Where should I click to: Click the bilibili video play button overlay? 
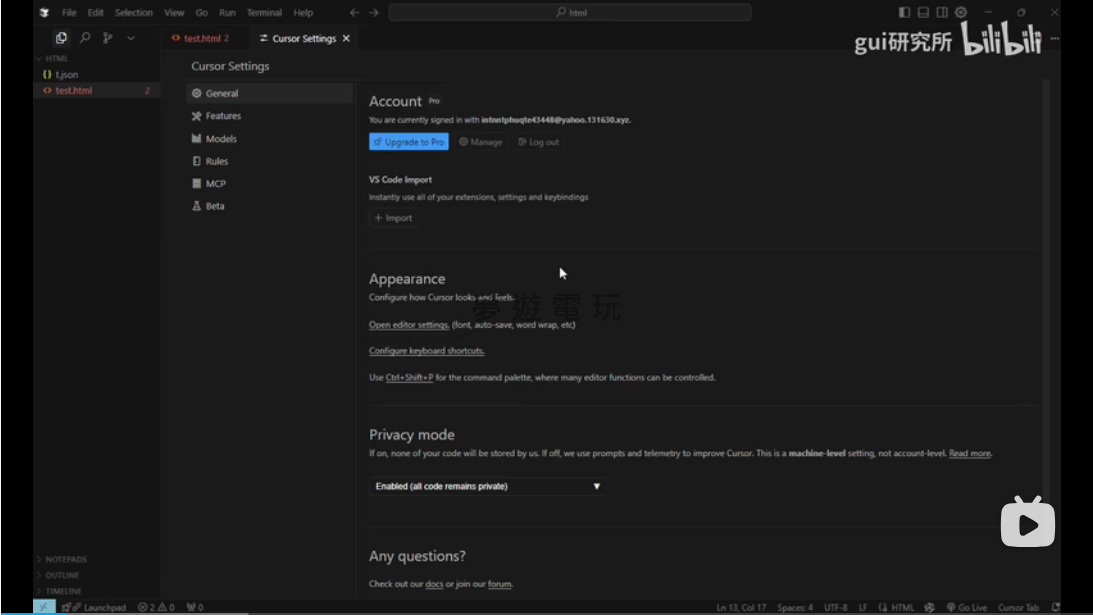point(1027,522)
